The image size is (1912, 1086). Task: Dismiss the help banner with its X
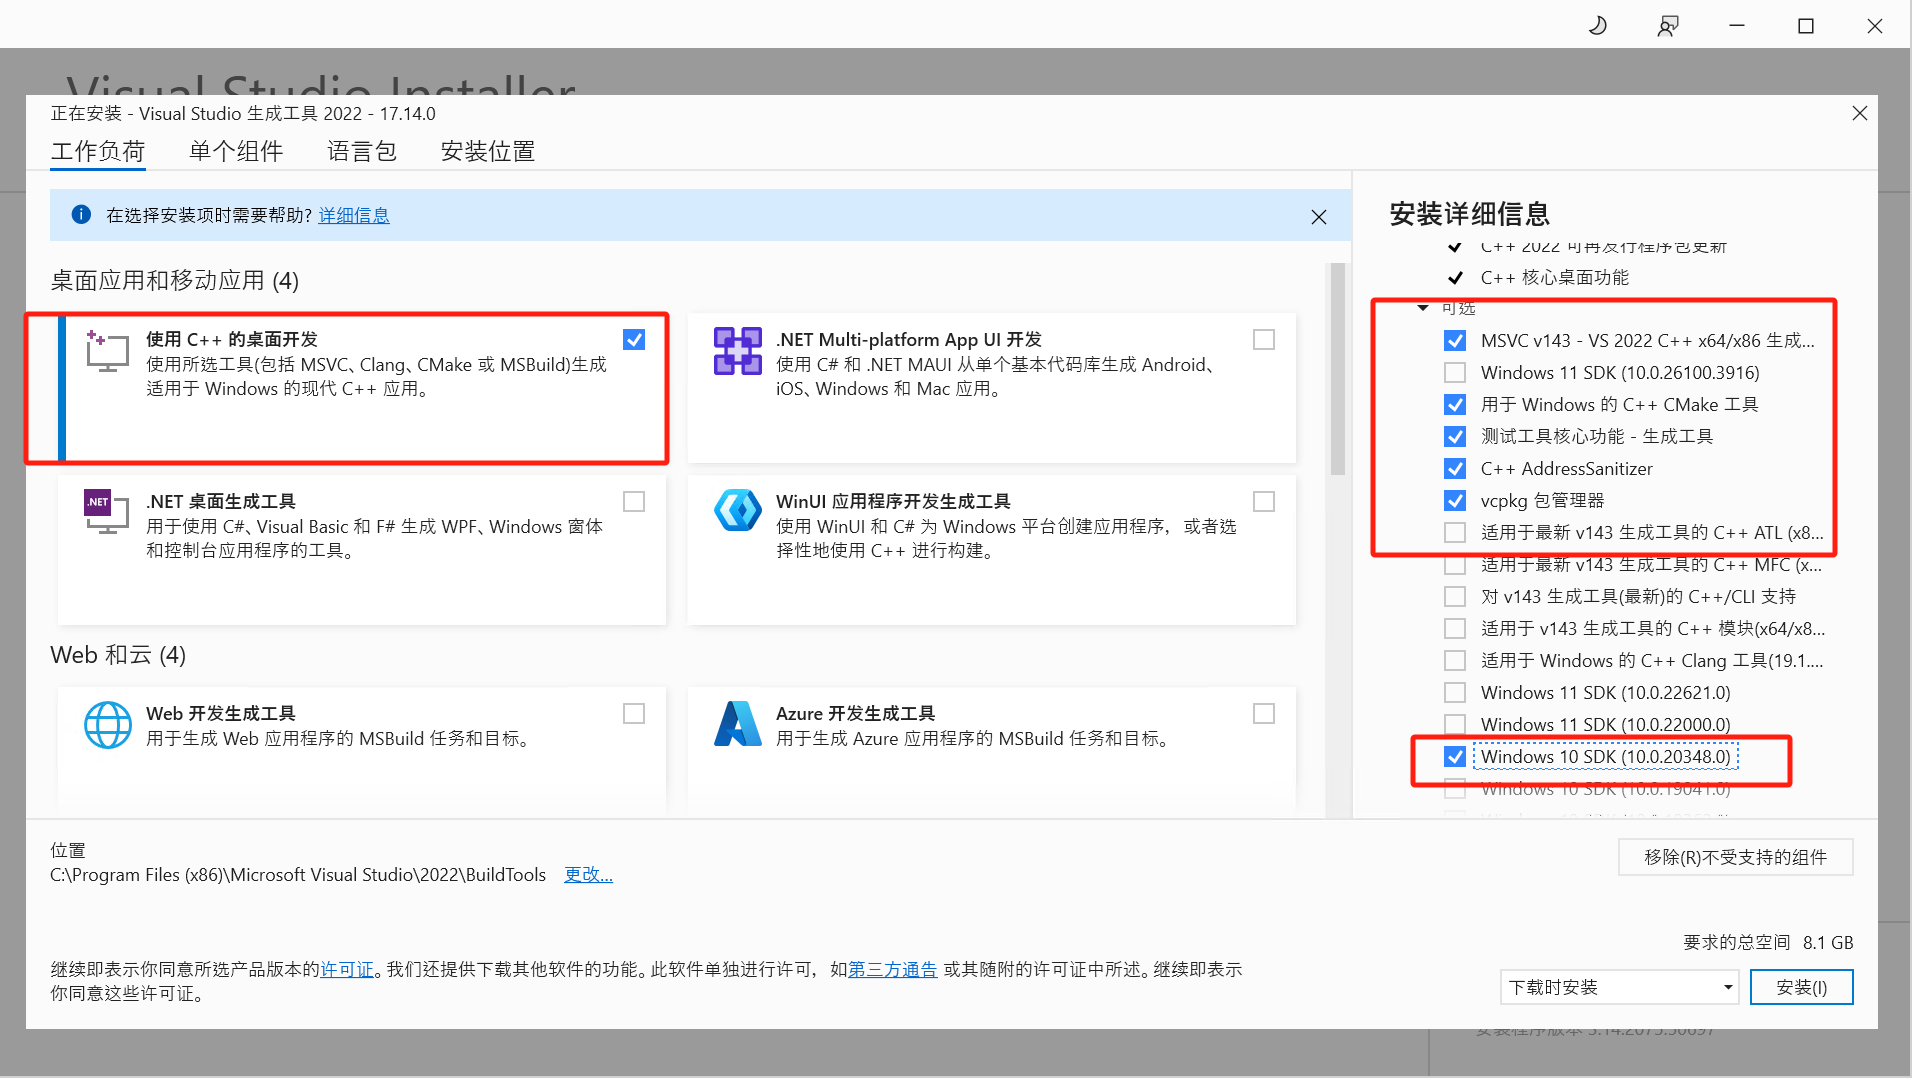(1319, 217)
